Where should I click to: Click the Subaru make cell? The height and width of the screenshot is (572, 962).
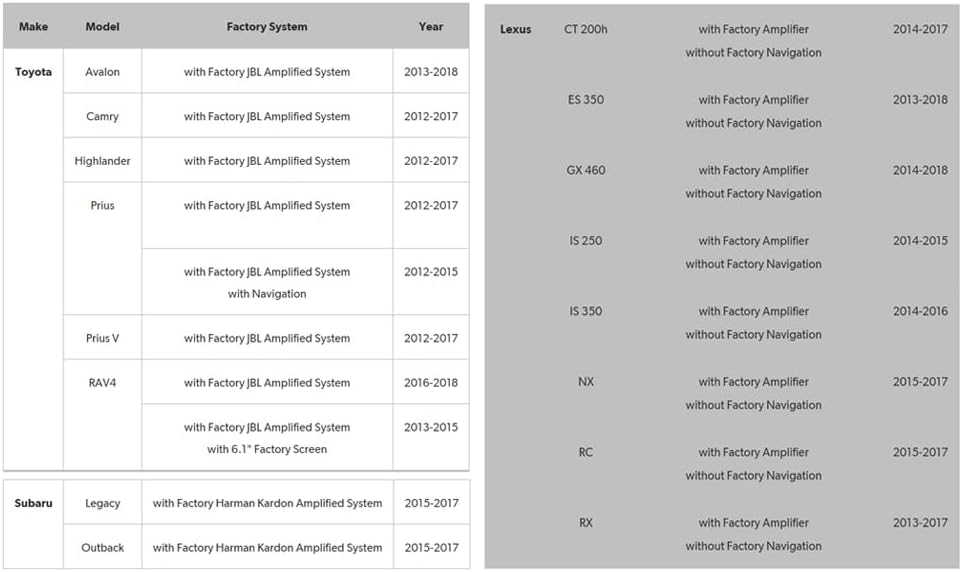point(33,503)
